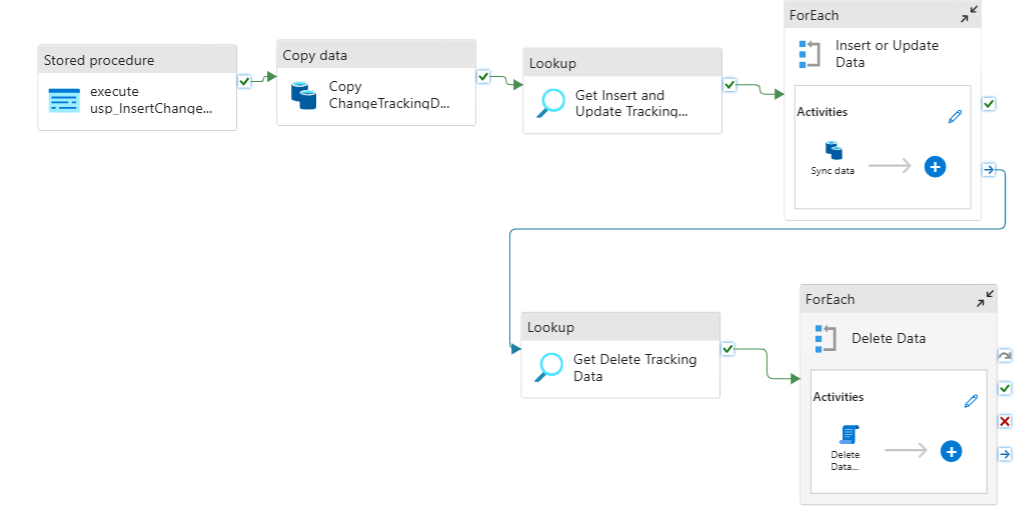
Task: Add activity after Sync data with plus button
Action: [x=934, y=167]
